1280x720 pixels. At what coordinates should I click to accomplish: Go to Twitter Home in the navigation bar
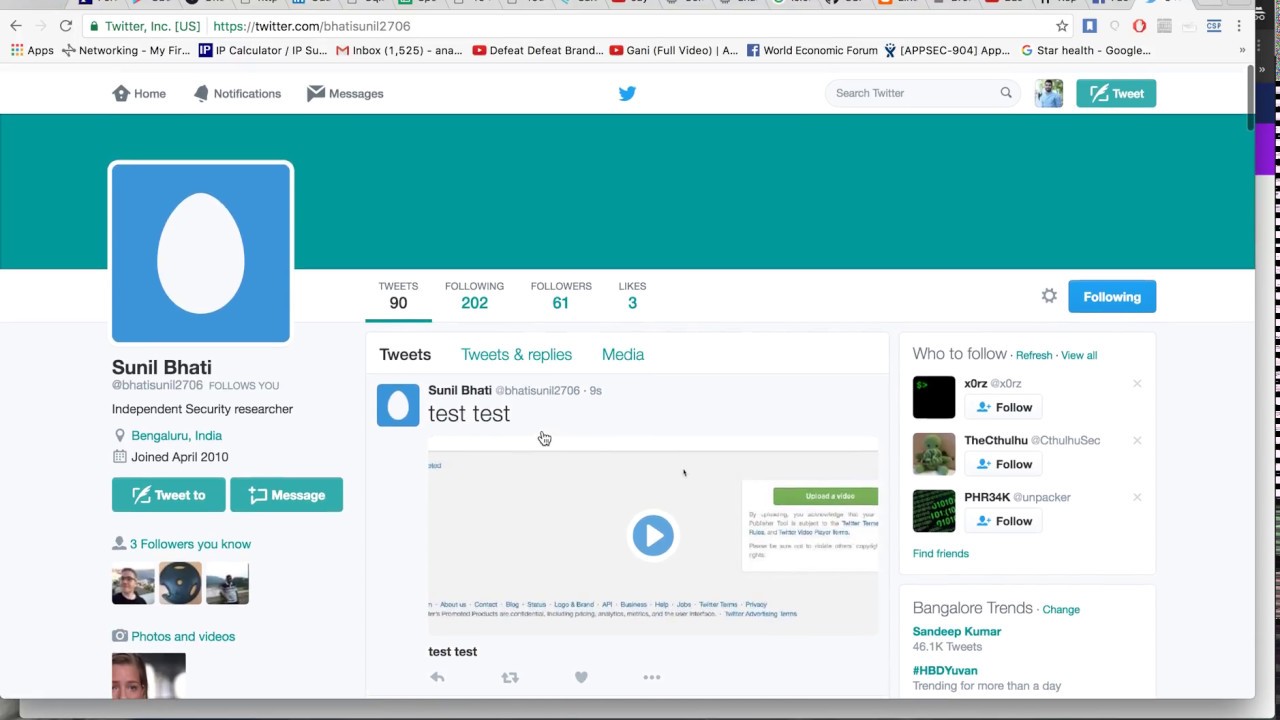point(139,93)
